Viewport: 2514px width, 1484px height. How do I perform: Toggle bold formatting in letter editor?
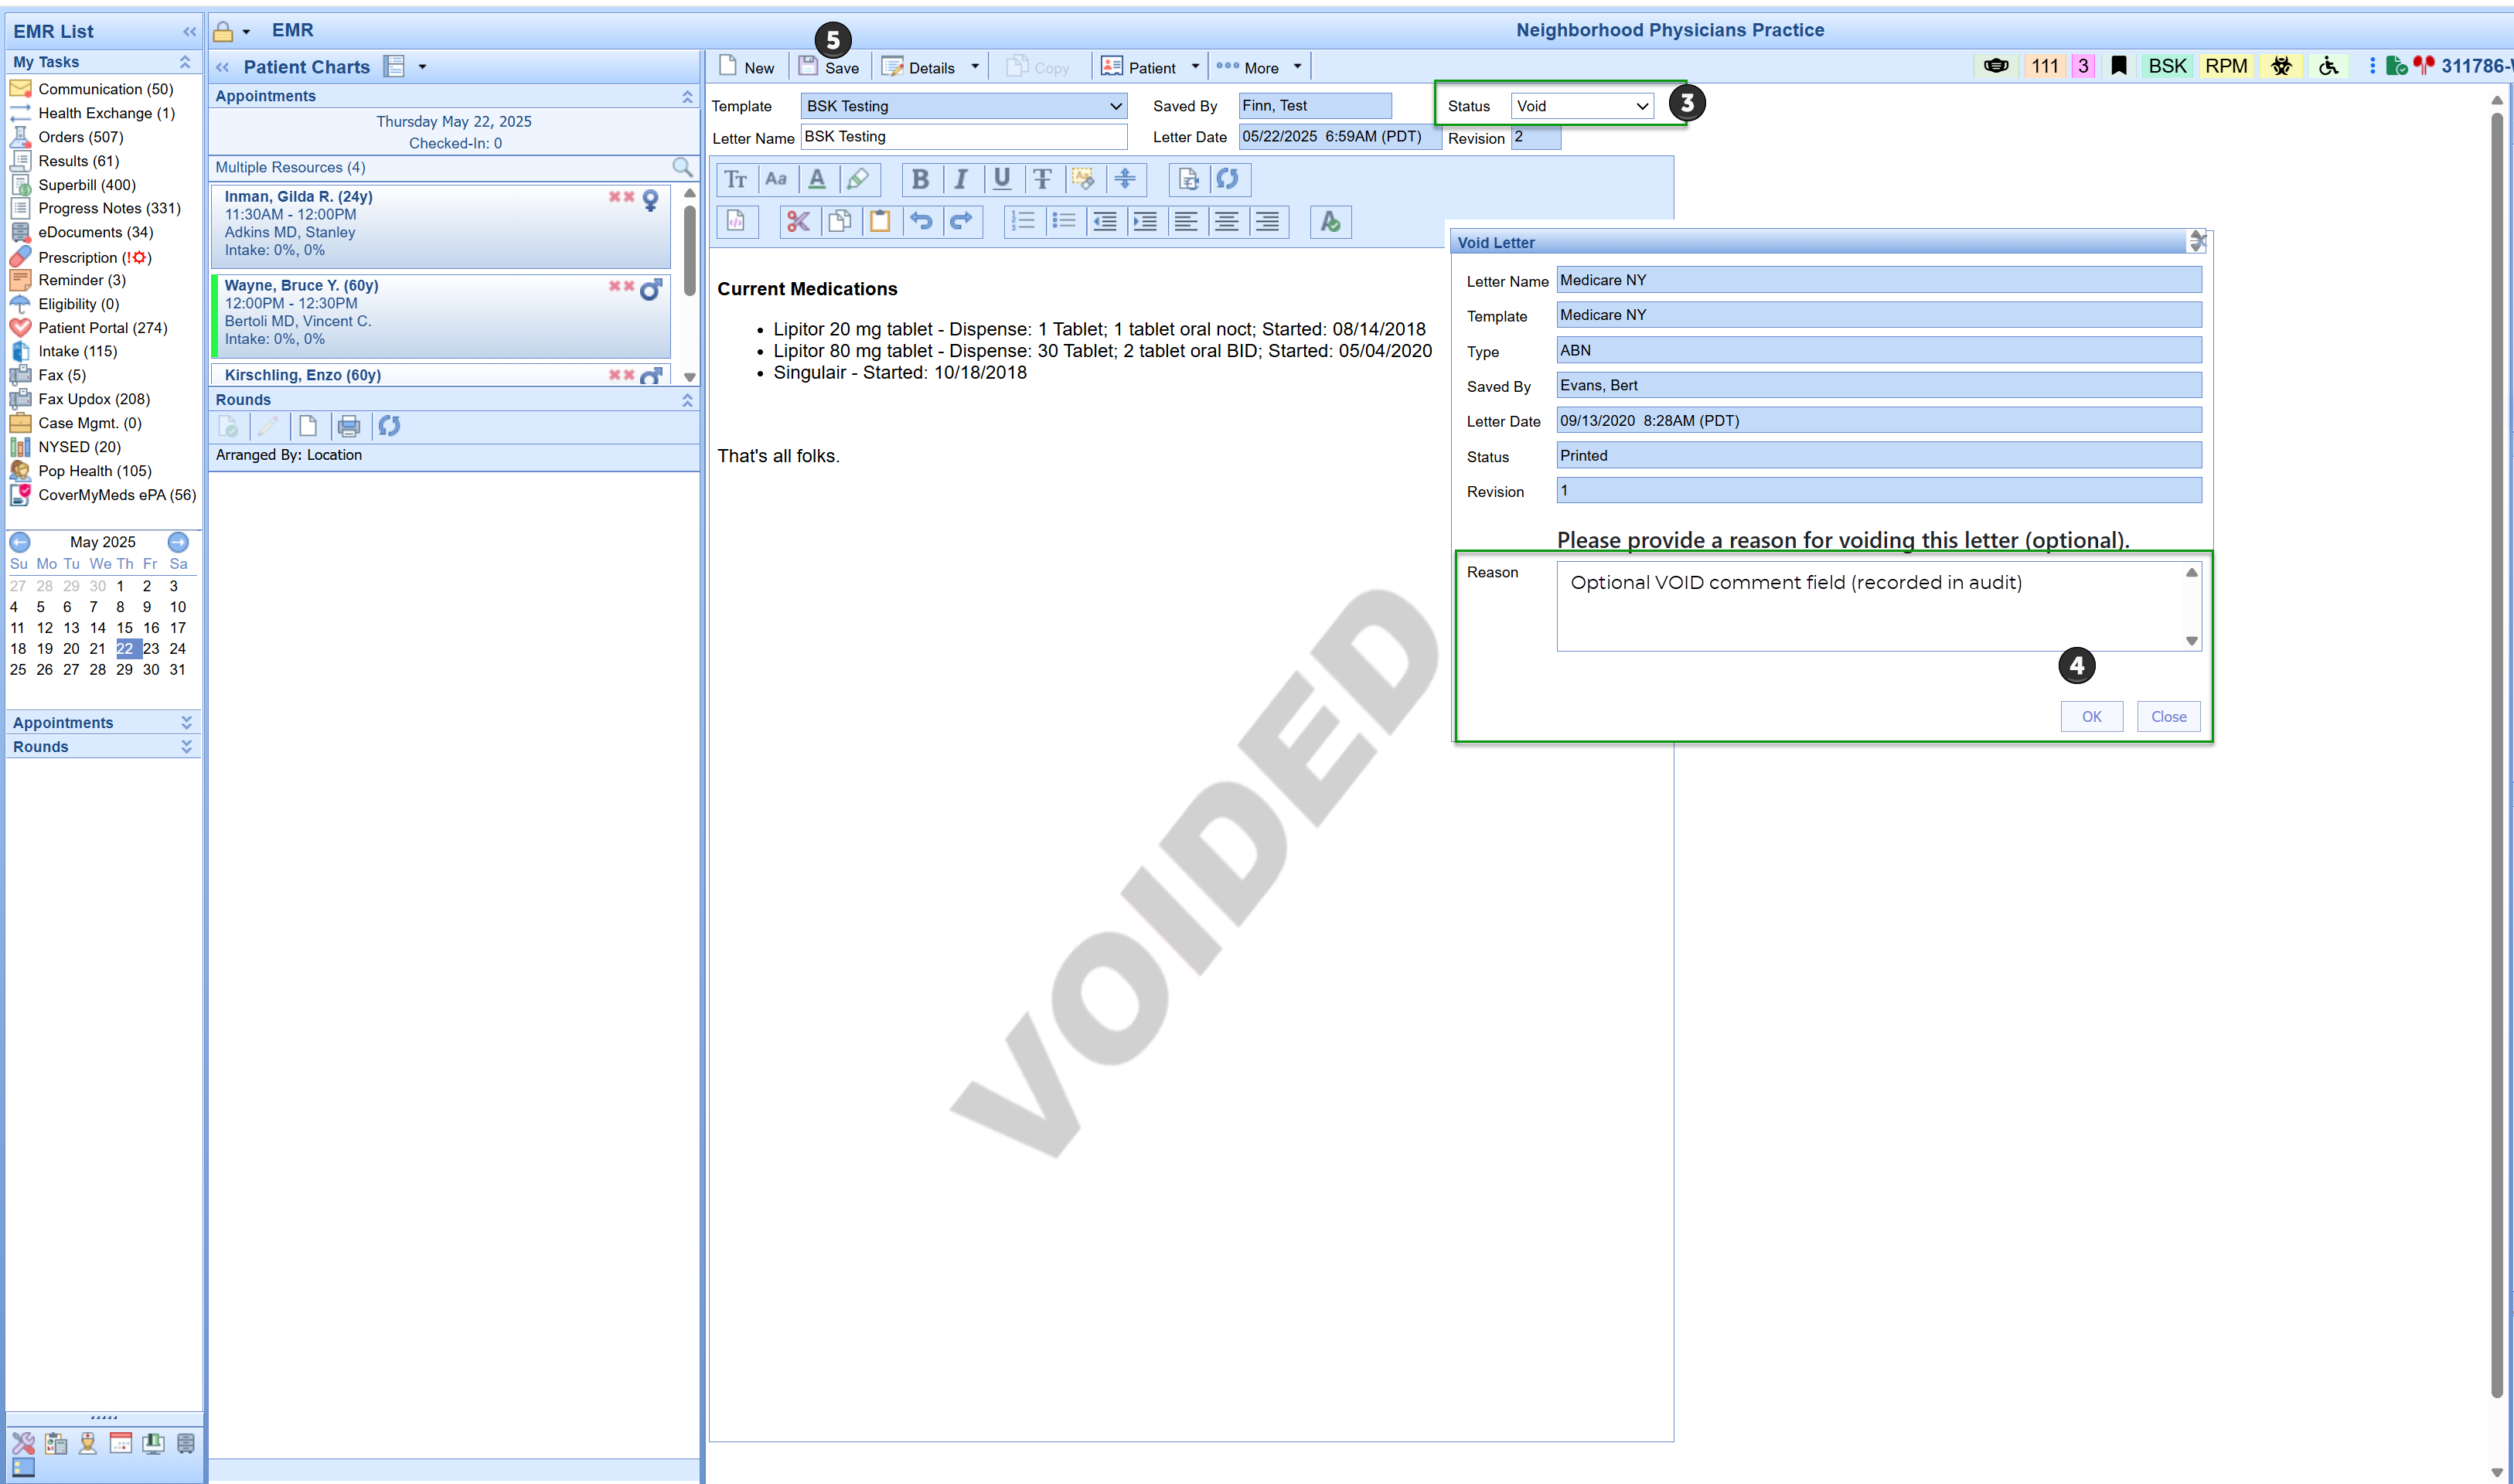[920, 180]
